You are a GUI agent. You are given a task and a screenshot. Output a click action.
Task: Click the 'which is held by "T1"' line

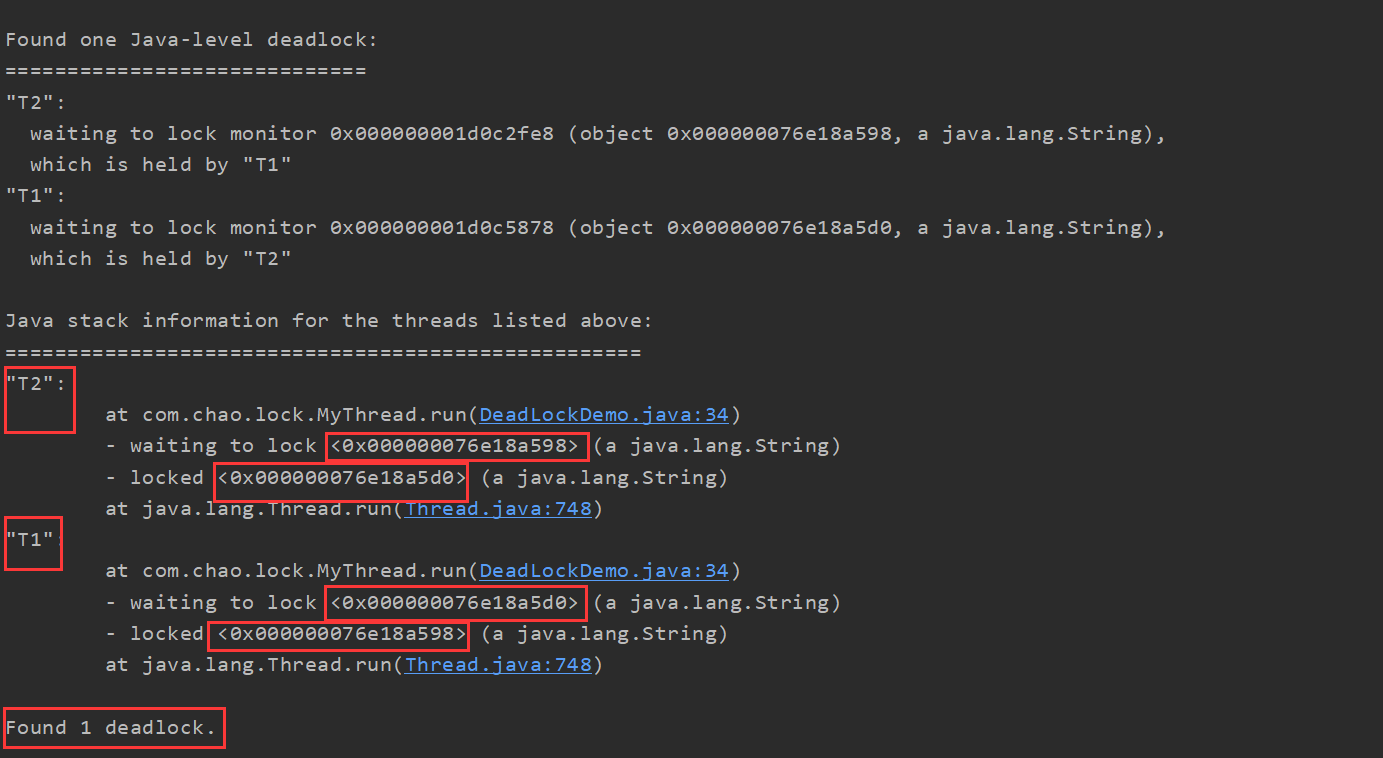pos(161,165)
